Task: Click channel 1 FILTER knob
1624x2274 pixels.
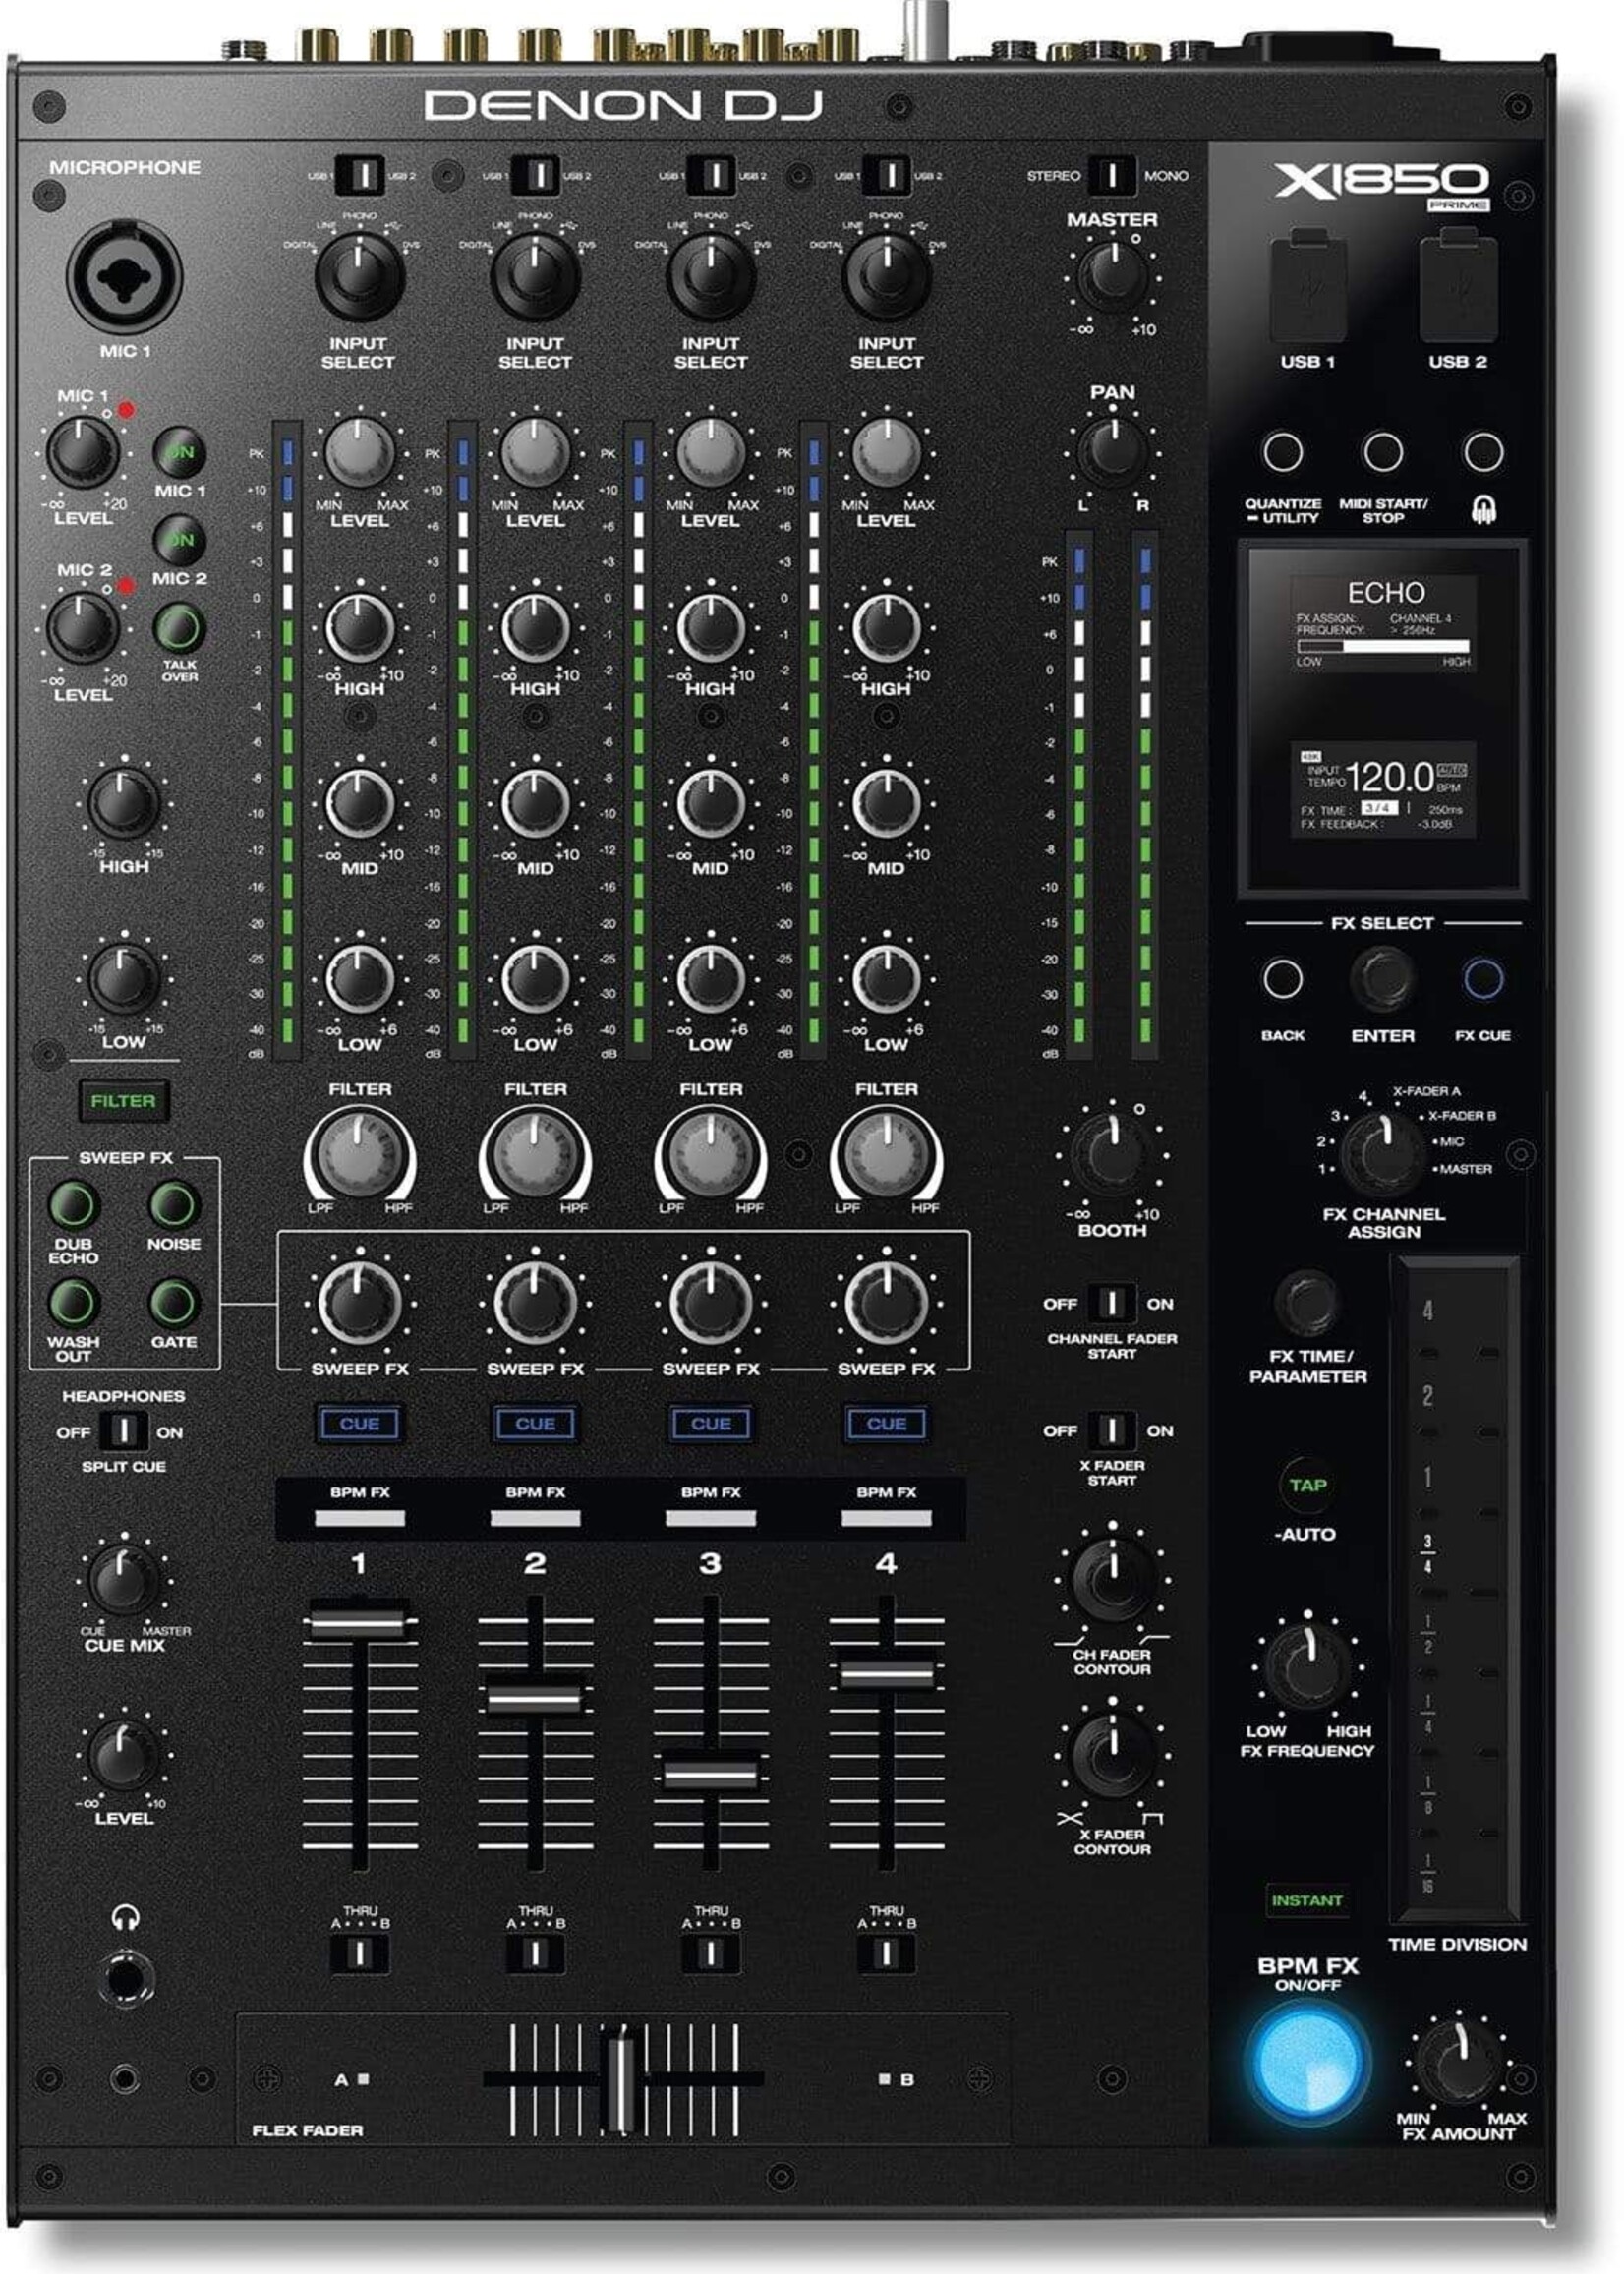Action: click(x=359, y=1156)
